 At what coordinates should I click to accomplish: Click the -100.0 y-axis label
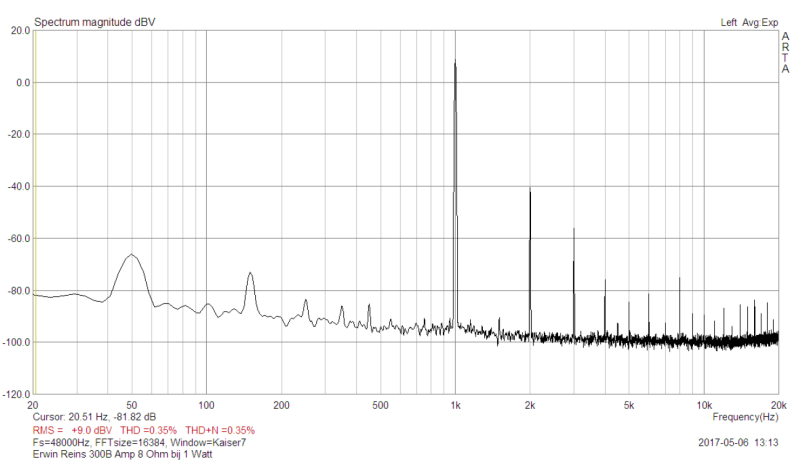pos(17,343)
